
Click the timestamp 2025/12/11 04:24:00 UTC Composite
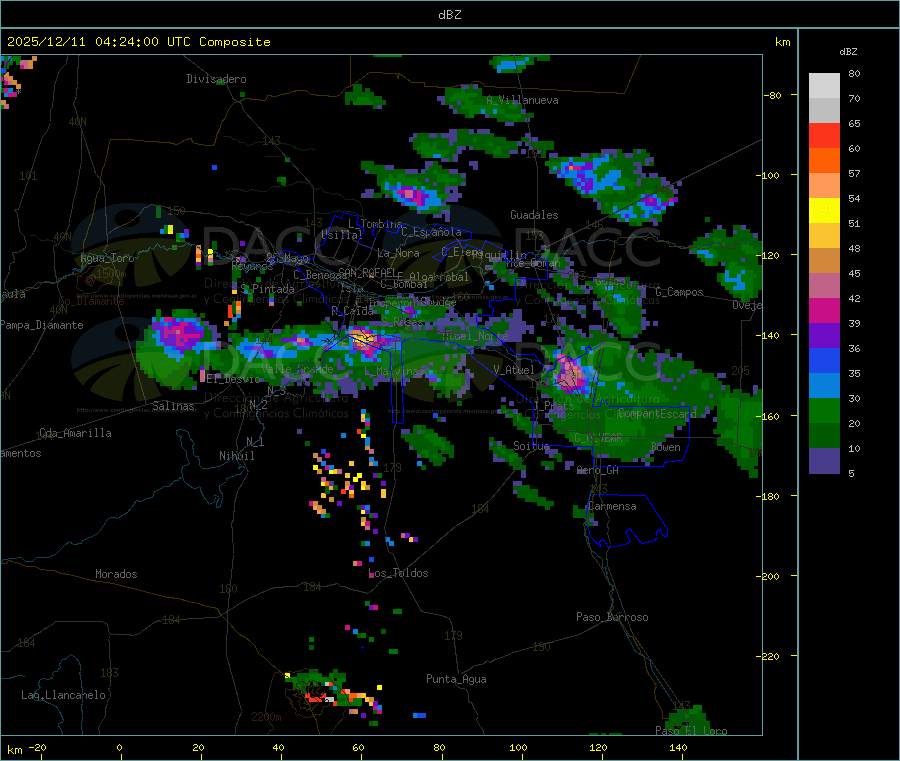click(138, 42)
